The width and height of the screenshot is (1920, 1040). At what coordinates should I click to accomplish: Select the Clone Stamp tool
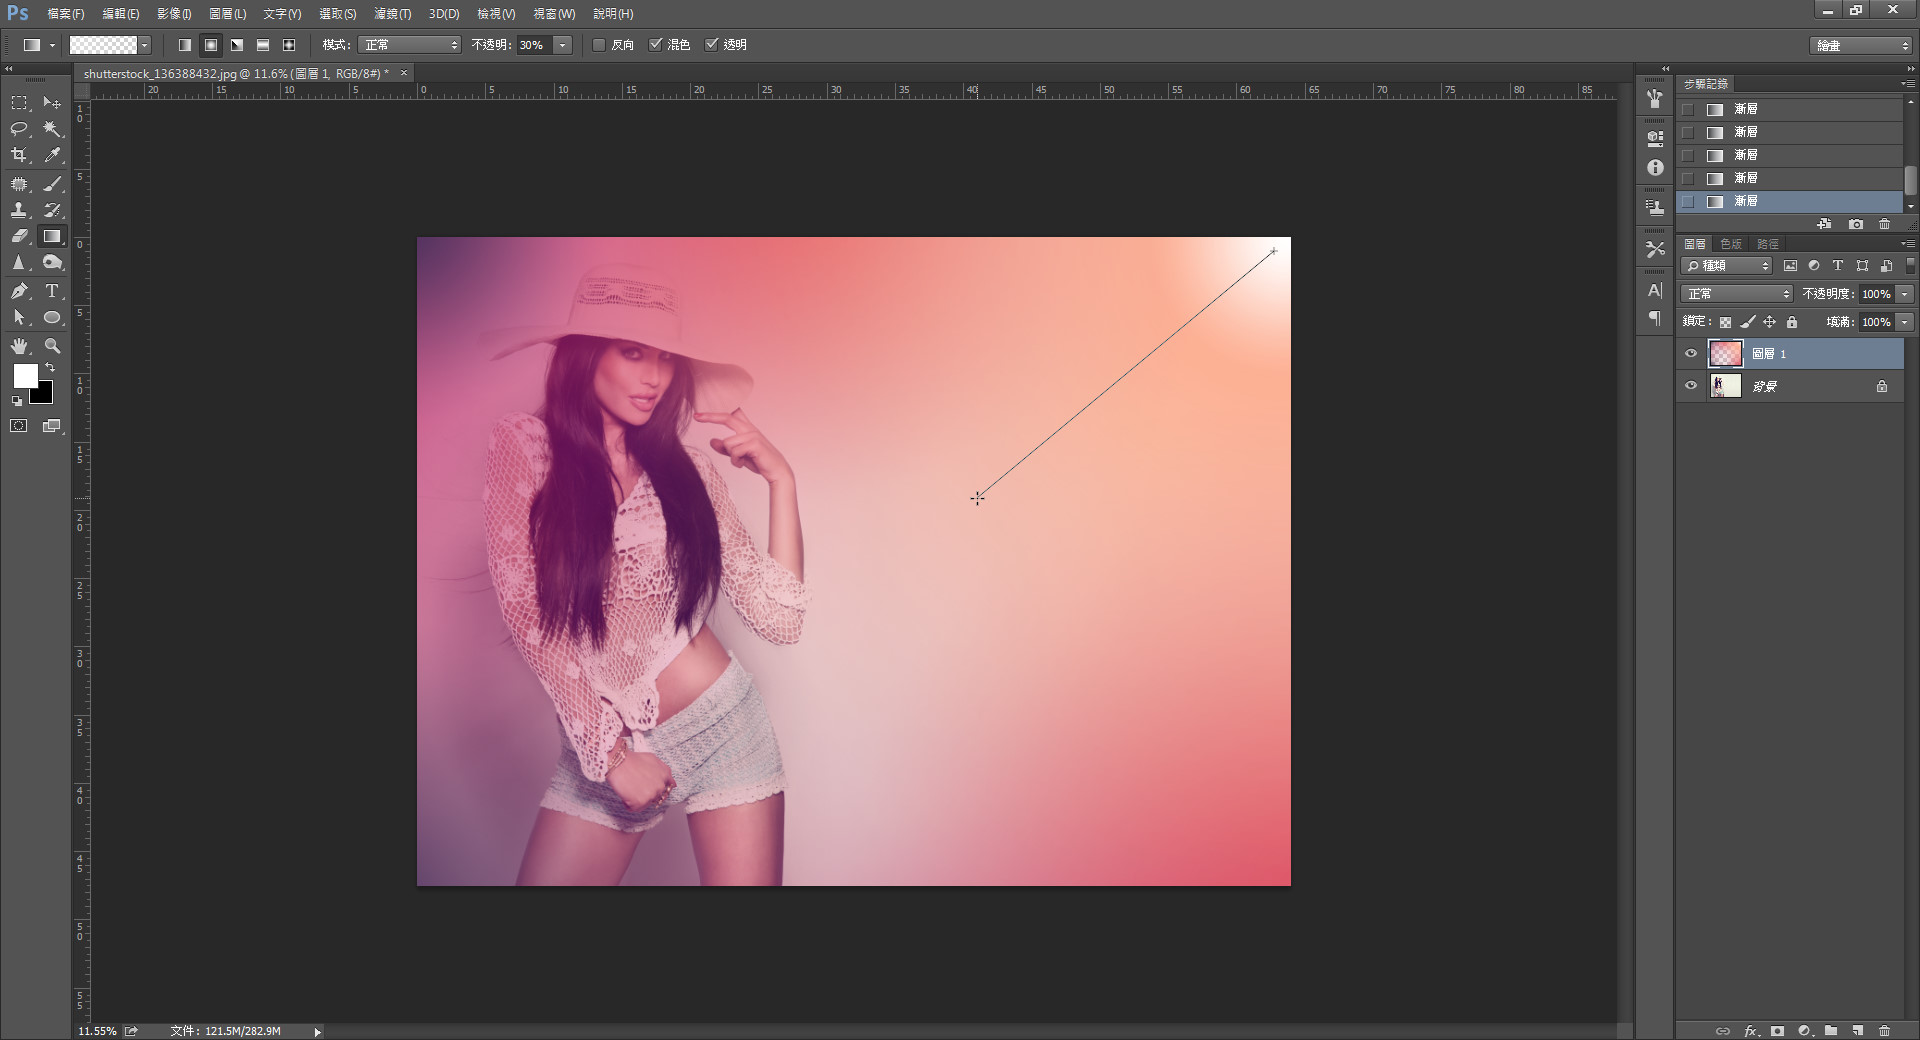click(19, 210)
